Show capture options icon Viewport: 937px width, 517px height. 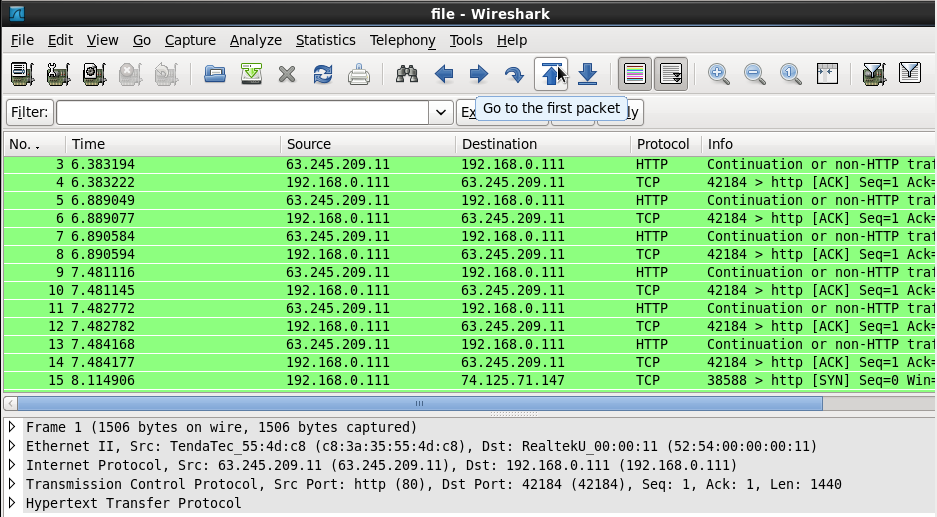point(59,74)
